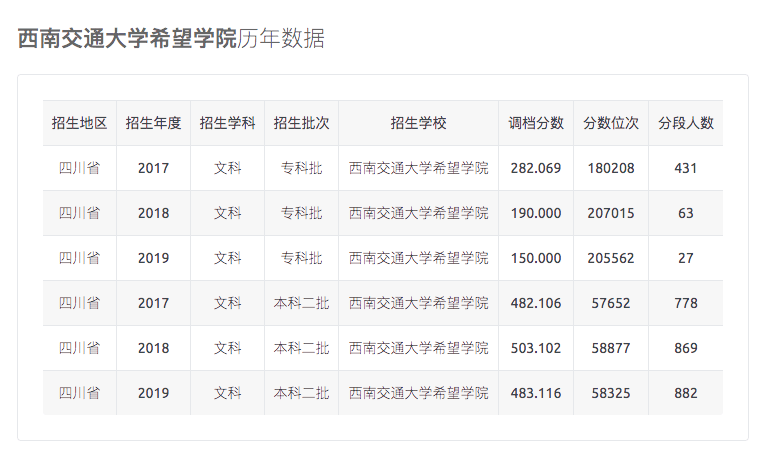Click the 招生学校 column header
The width and height of the screenshot is (764, 456).
[x=419, y=123]
